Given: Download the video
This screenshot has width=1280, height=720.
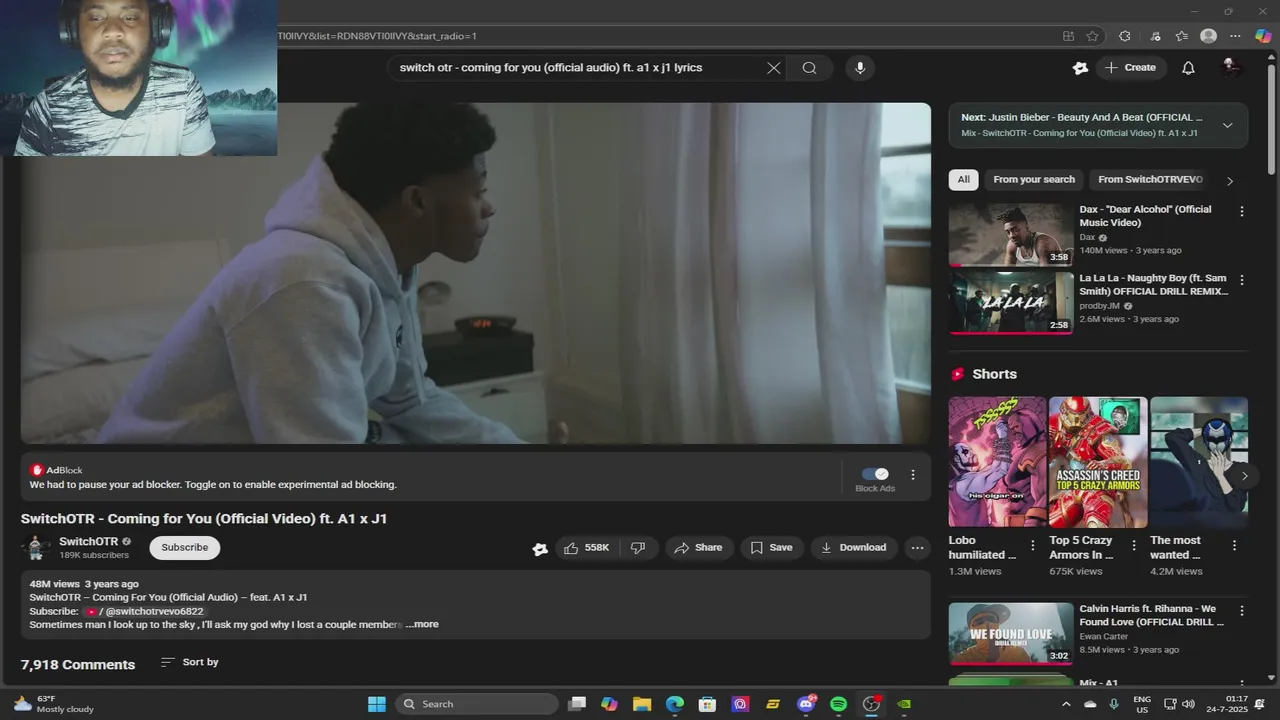Looking at the screenshot, I should (x=854, y=548).
